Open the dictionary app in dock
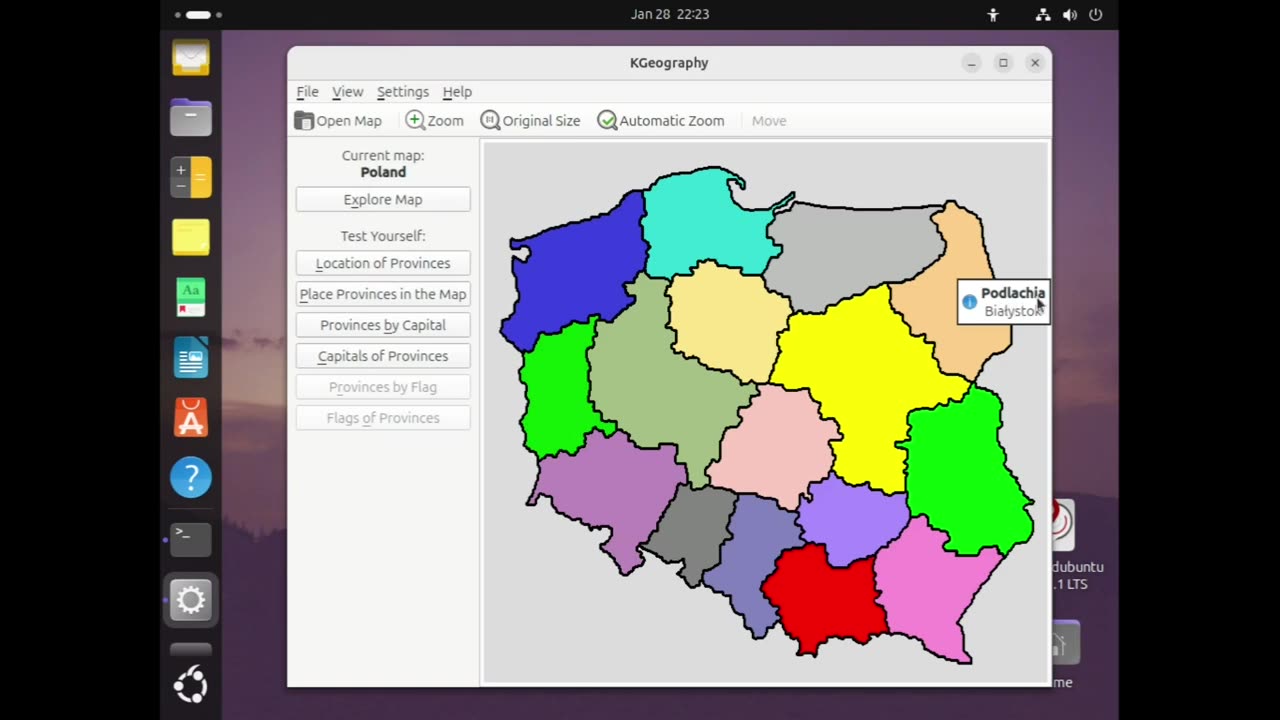Image resolution: width=1280 pixels, height=720 pixels. point(191,297)
